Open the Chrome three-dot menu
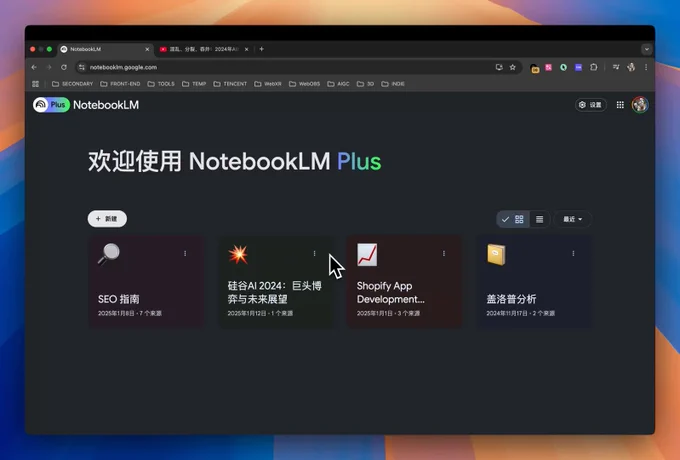The height and width of the screenshot is (460, 680). coord(646,67)
